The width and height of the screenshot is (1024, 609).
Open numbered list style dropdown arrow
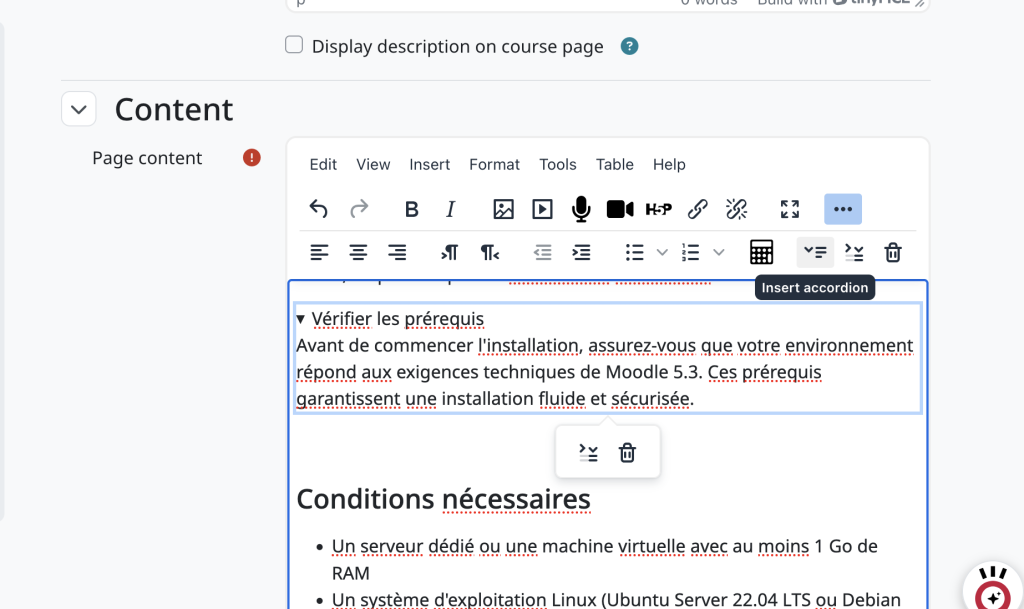[x=718, y=252]
